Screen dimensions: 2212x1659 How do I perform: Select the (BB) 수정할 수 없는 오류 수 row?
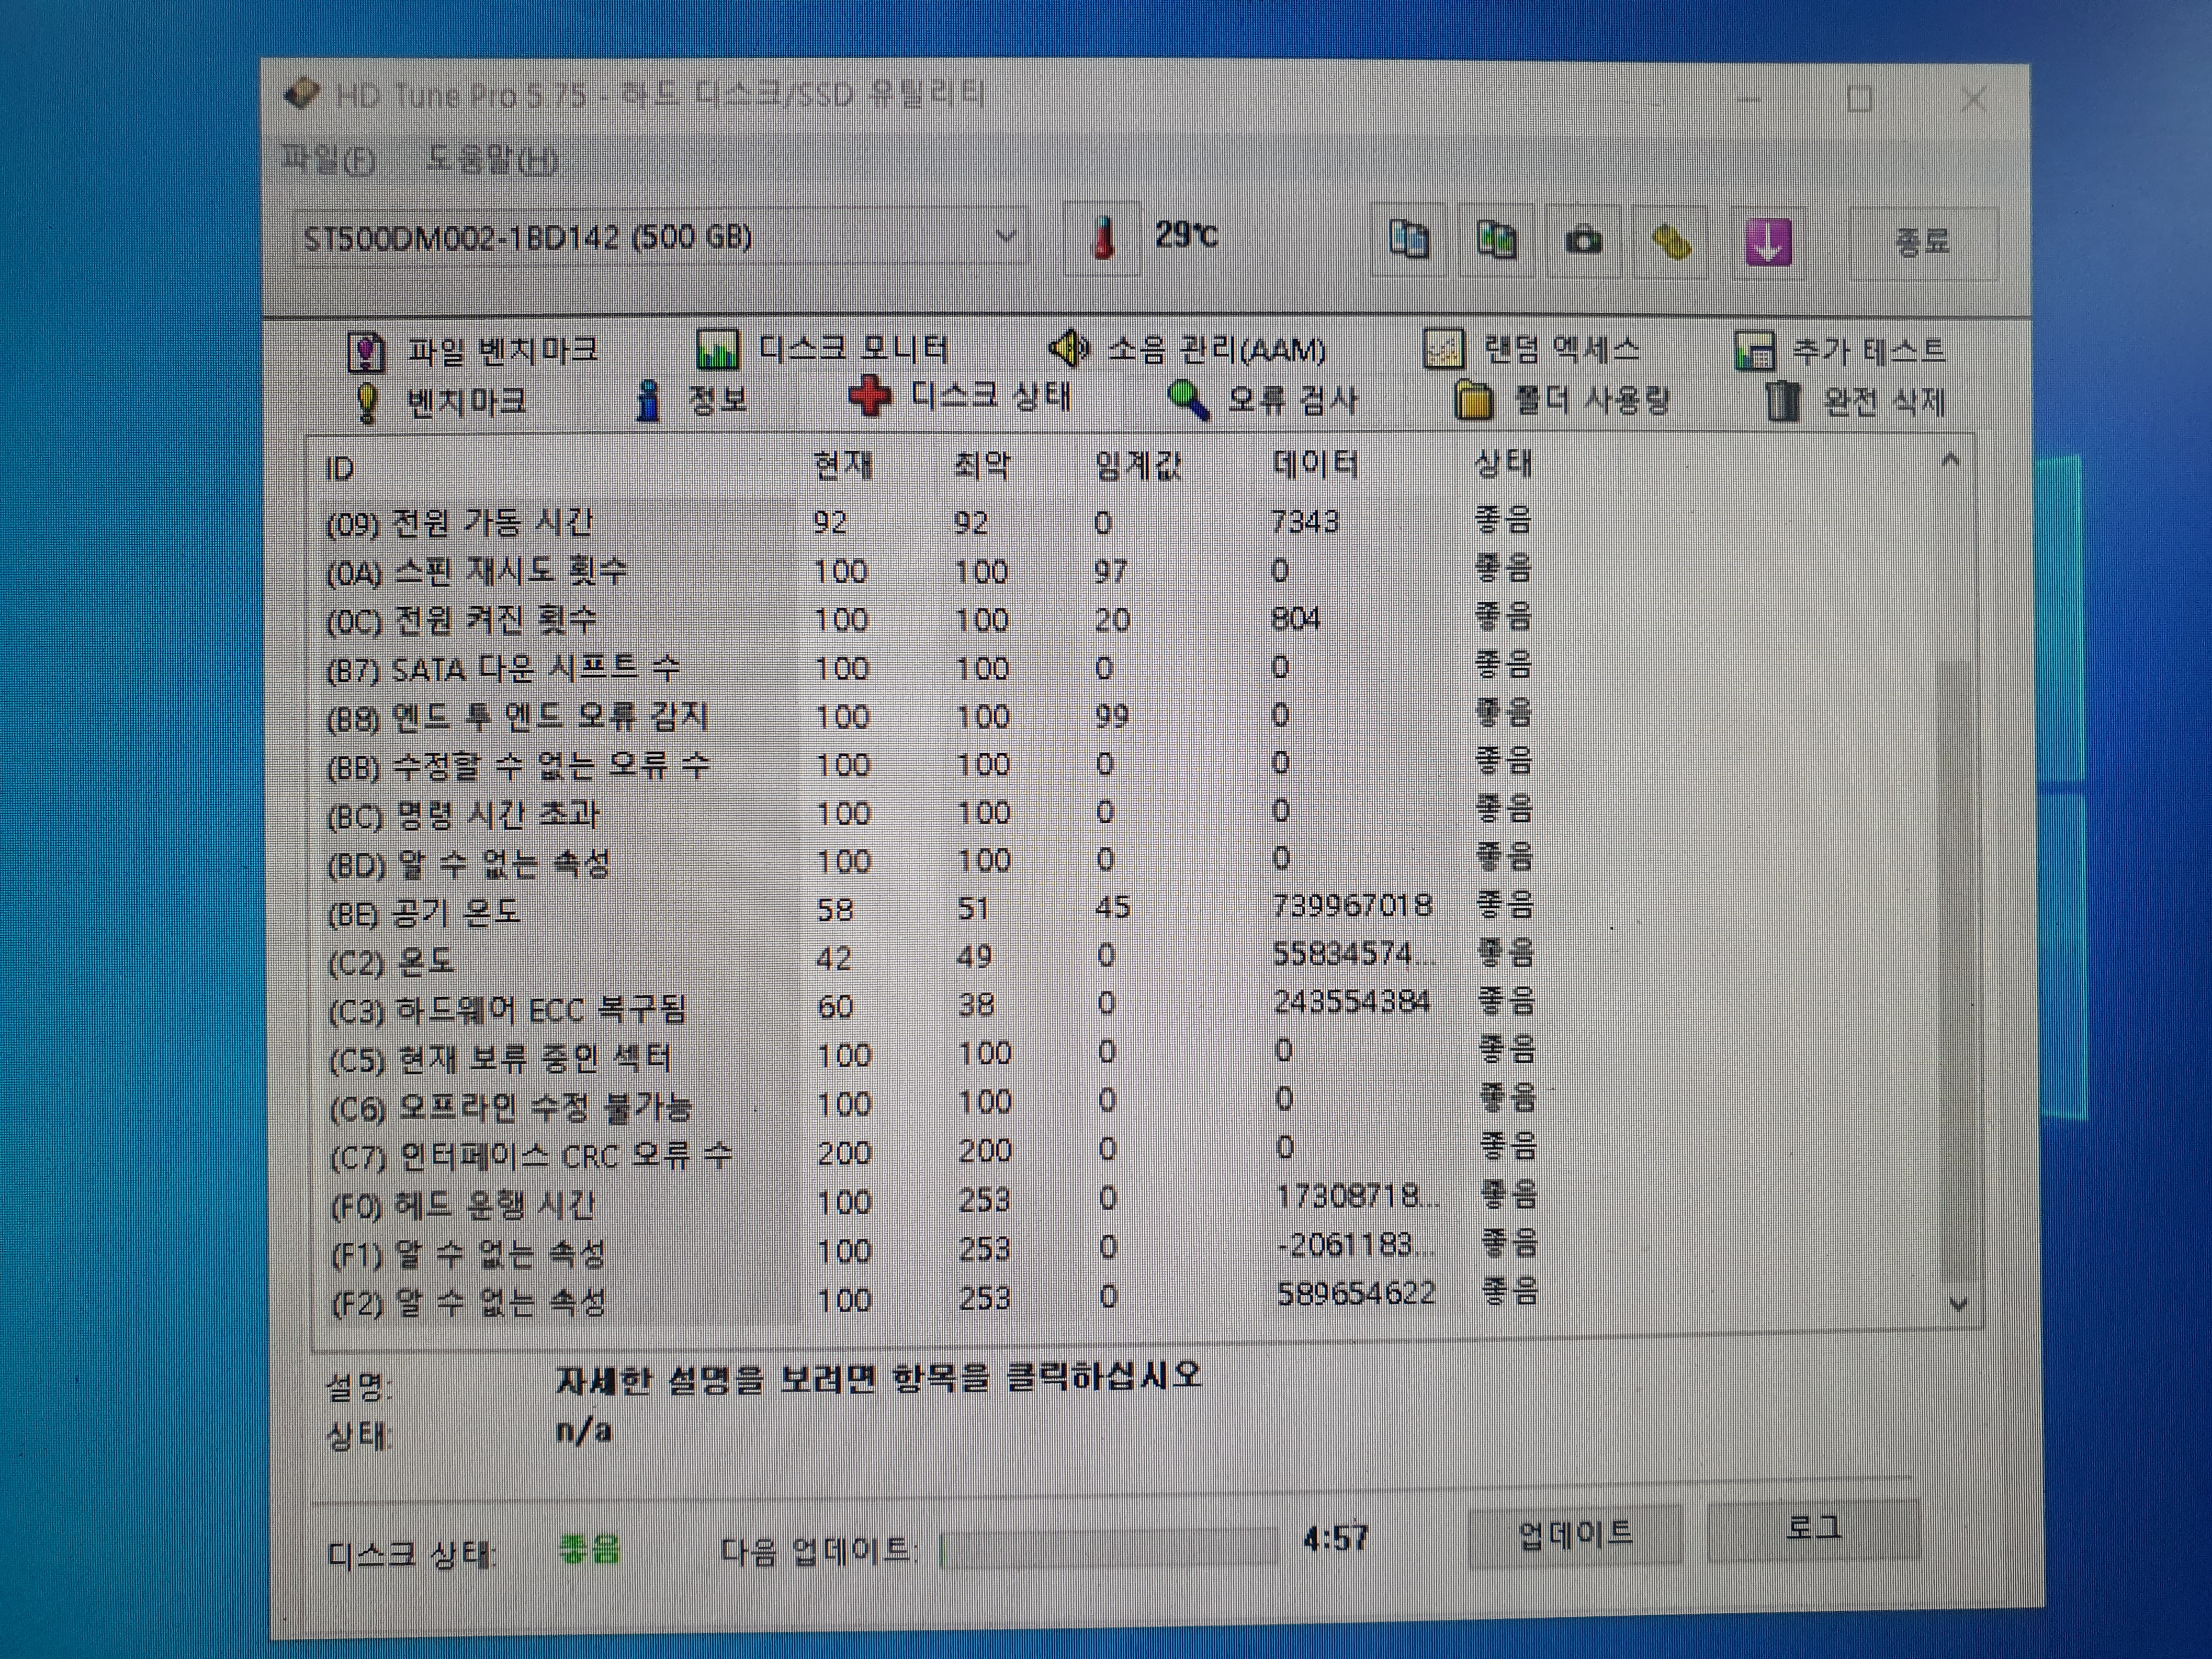[x=930, y=765]
